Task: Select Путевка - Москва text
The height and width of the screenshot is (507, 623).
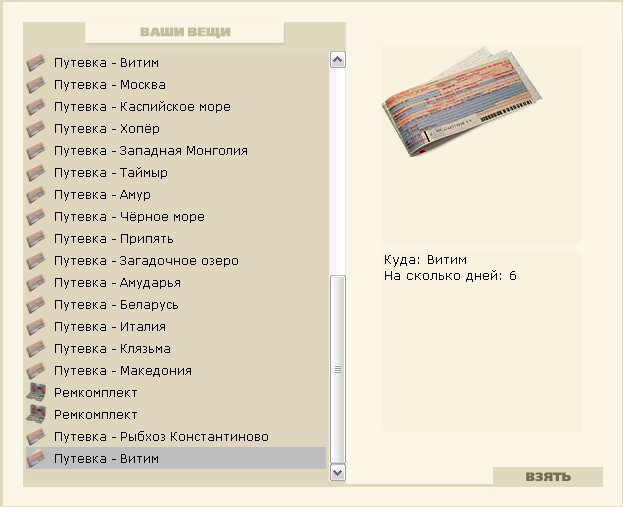Action: click(x=110, y=85)
